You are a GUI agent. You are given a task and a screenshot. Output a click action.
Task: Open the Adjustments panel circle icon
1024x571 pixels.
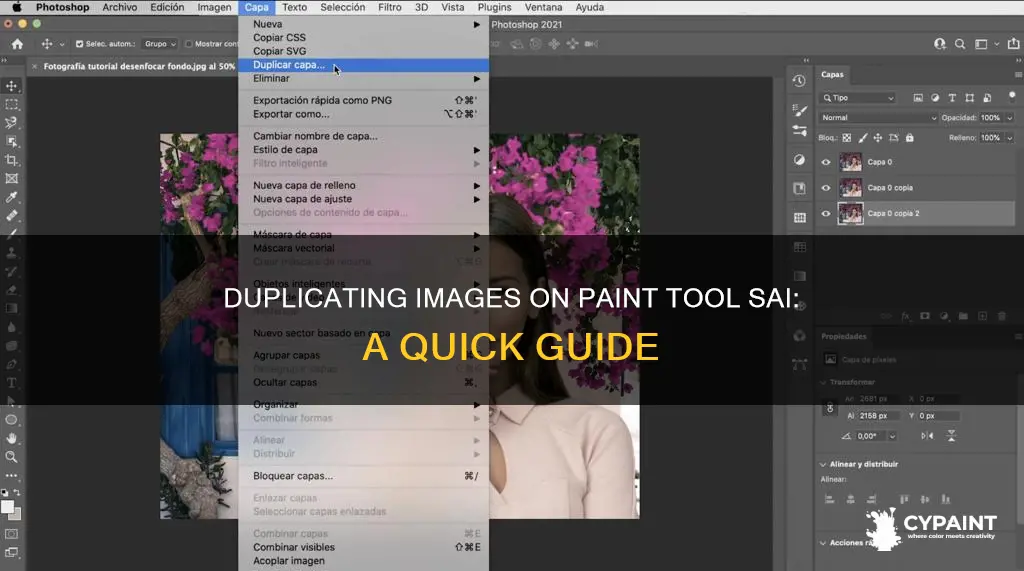pyautogui.click(x=799, y=160)
